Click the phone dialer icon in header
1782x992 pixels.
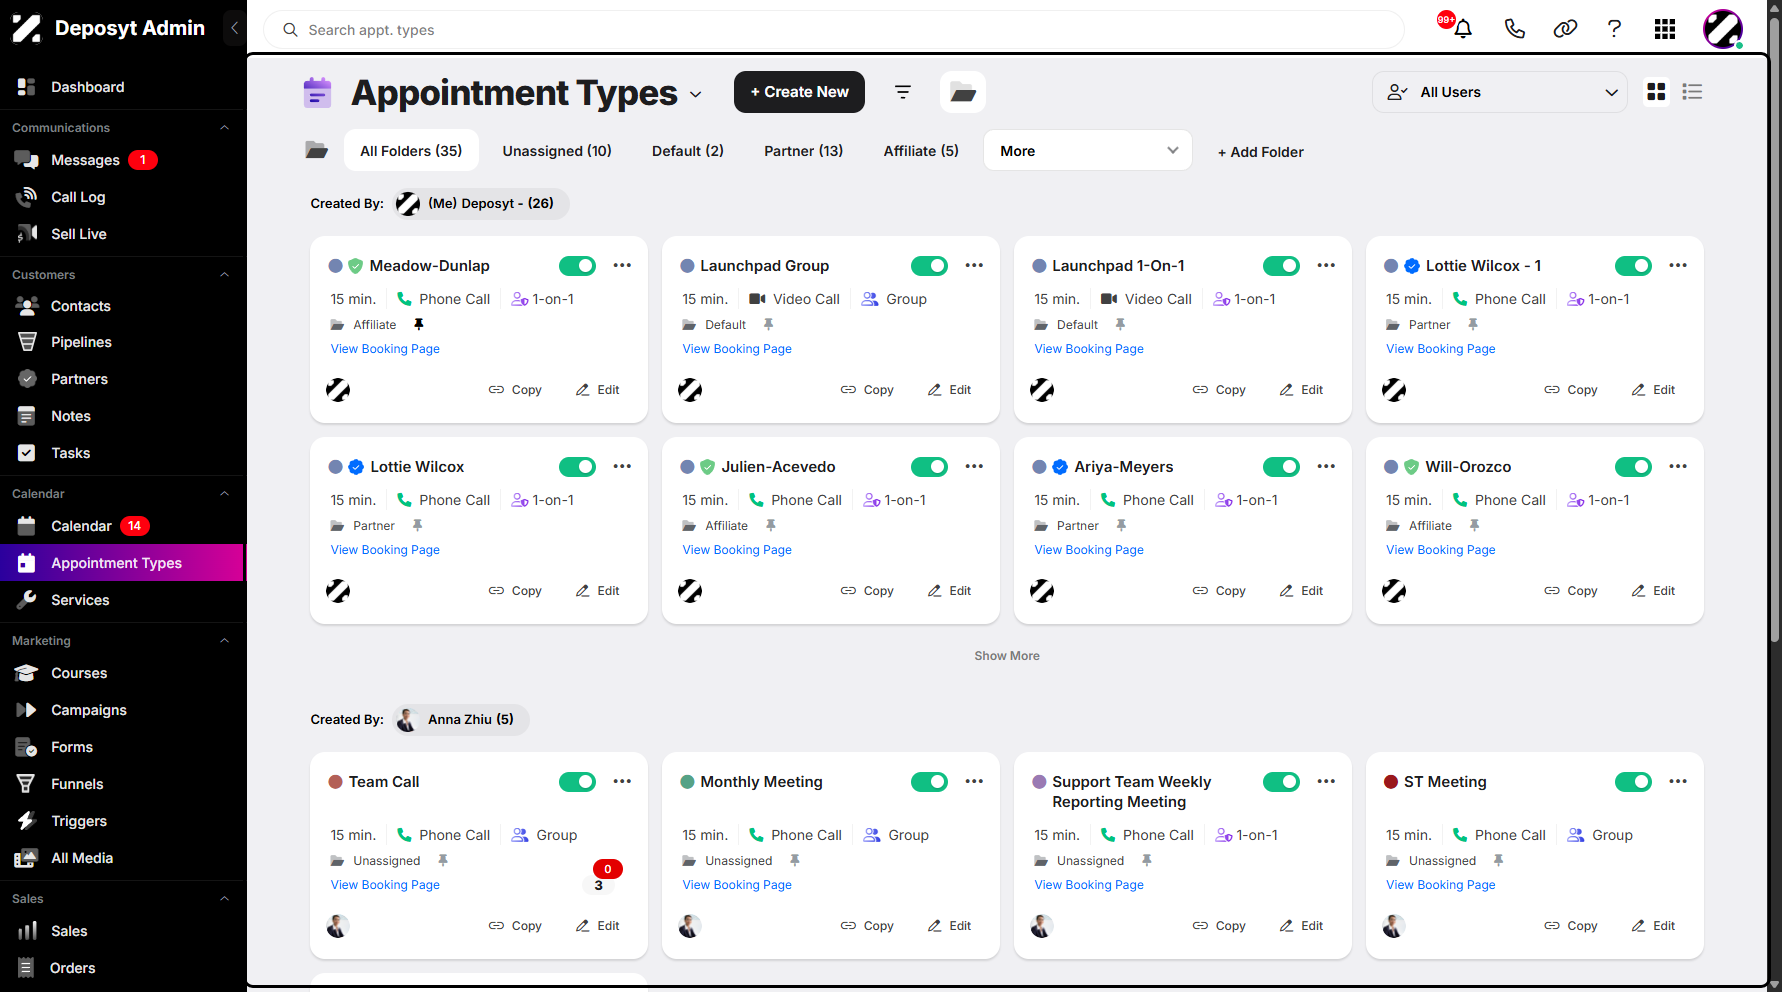pyautogui.click(x=1514, y=29)
